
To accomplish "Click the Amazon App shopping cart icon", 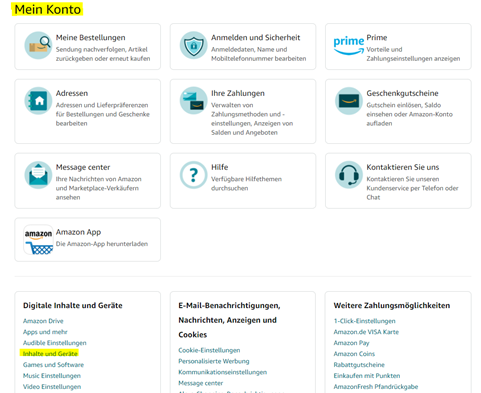I will [38, 240].
